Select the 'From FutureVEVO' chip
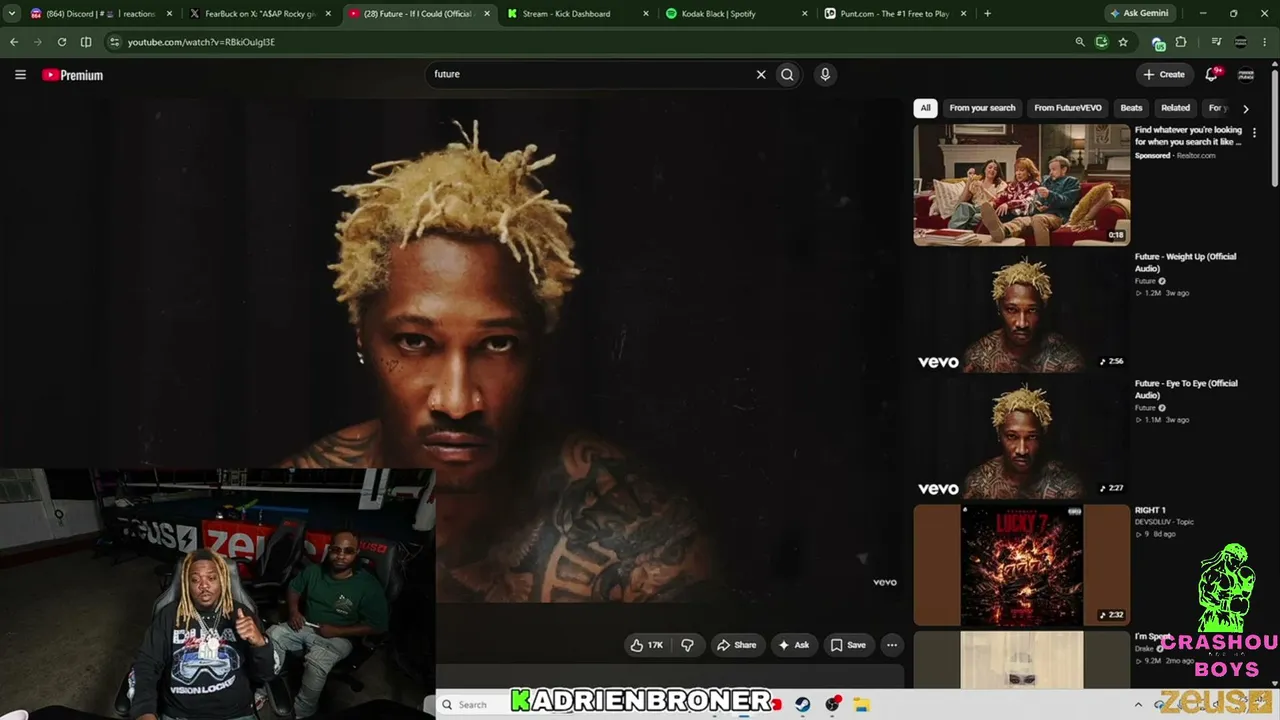Screen dimensions: 1280x720 1068,108
